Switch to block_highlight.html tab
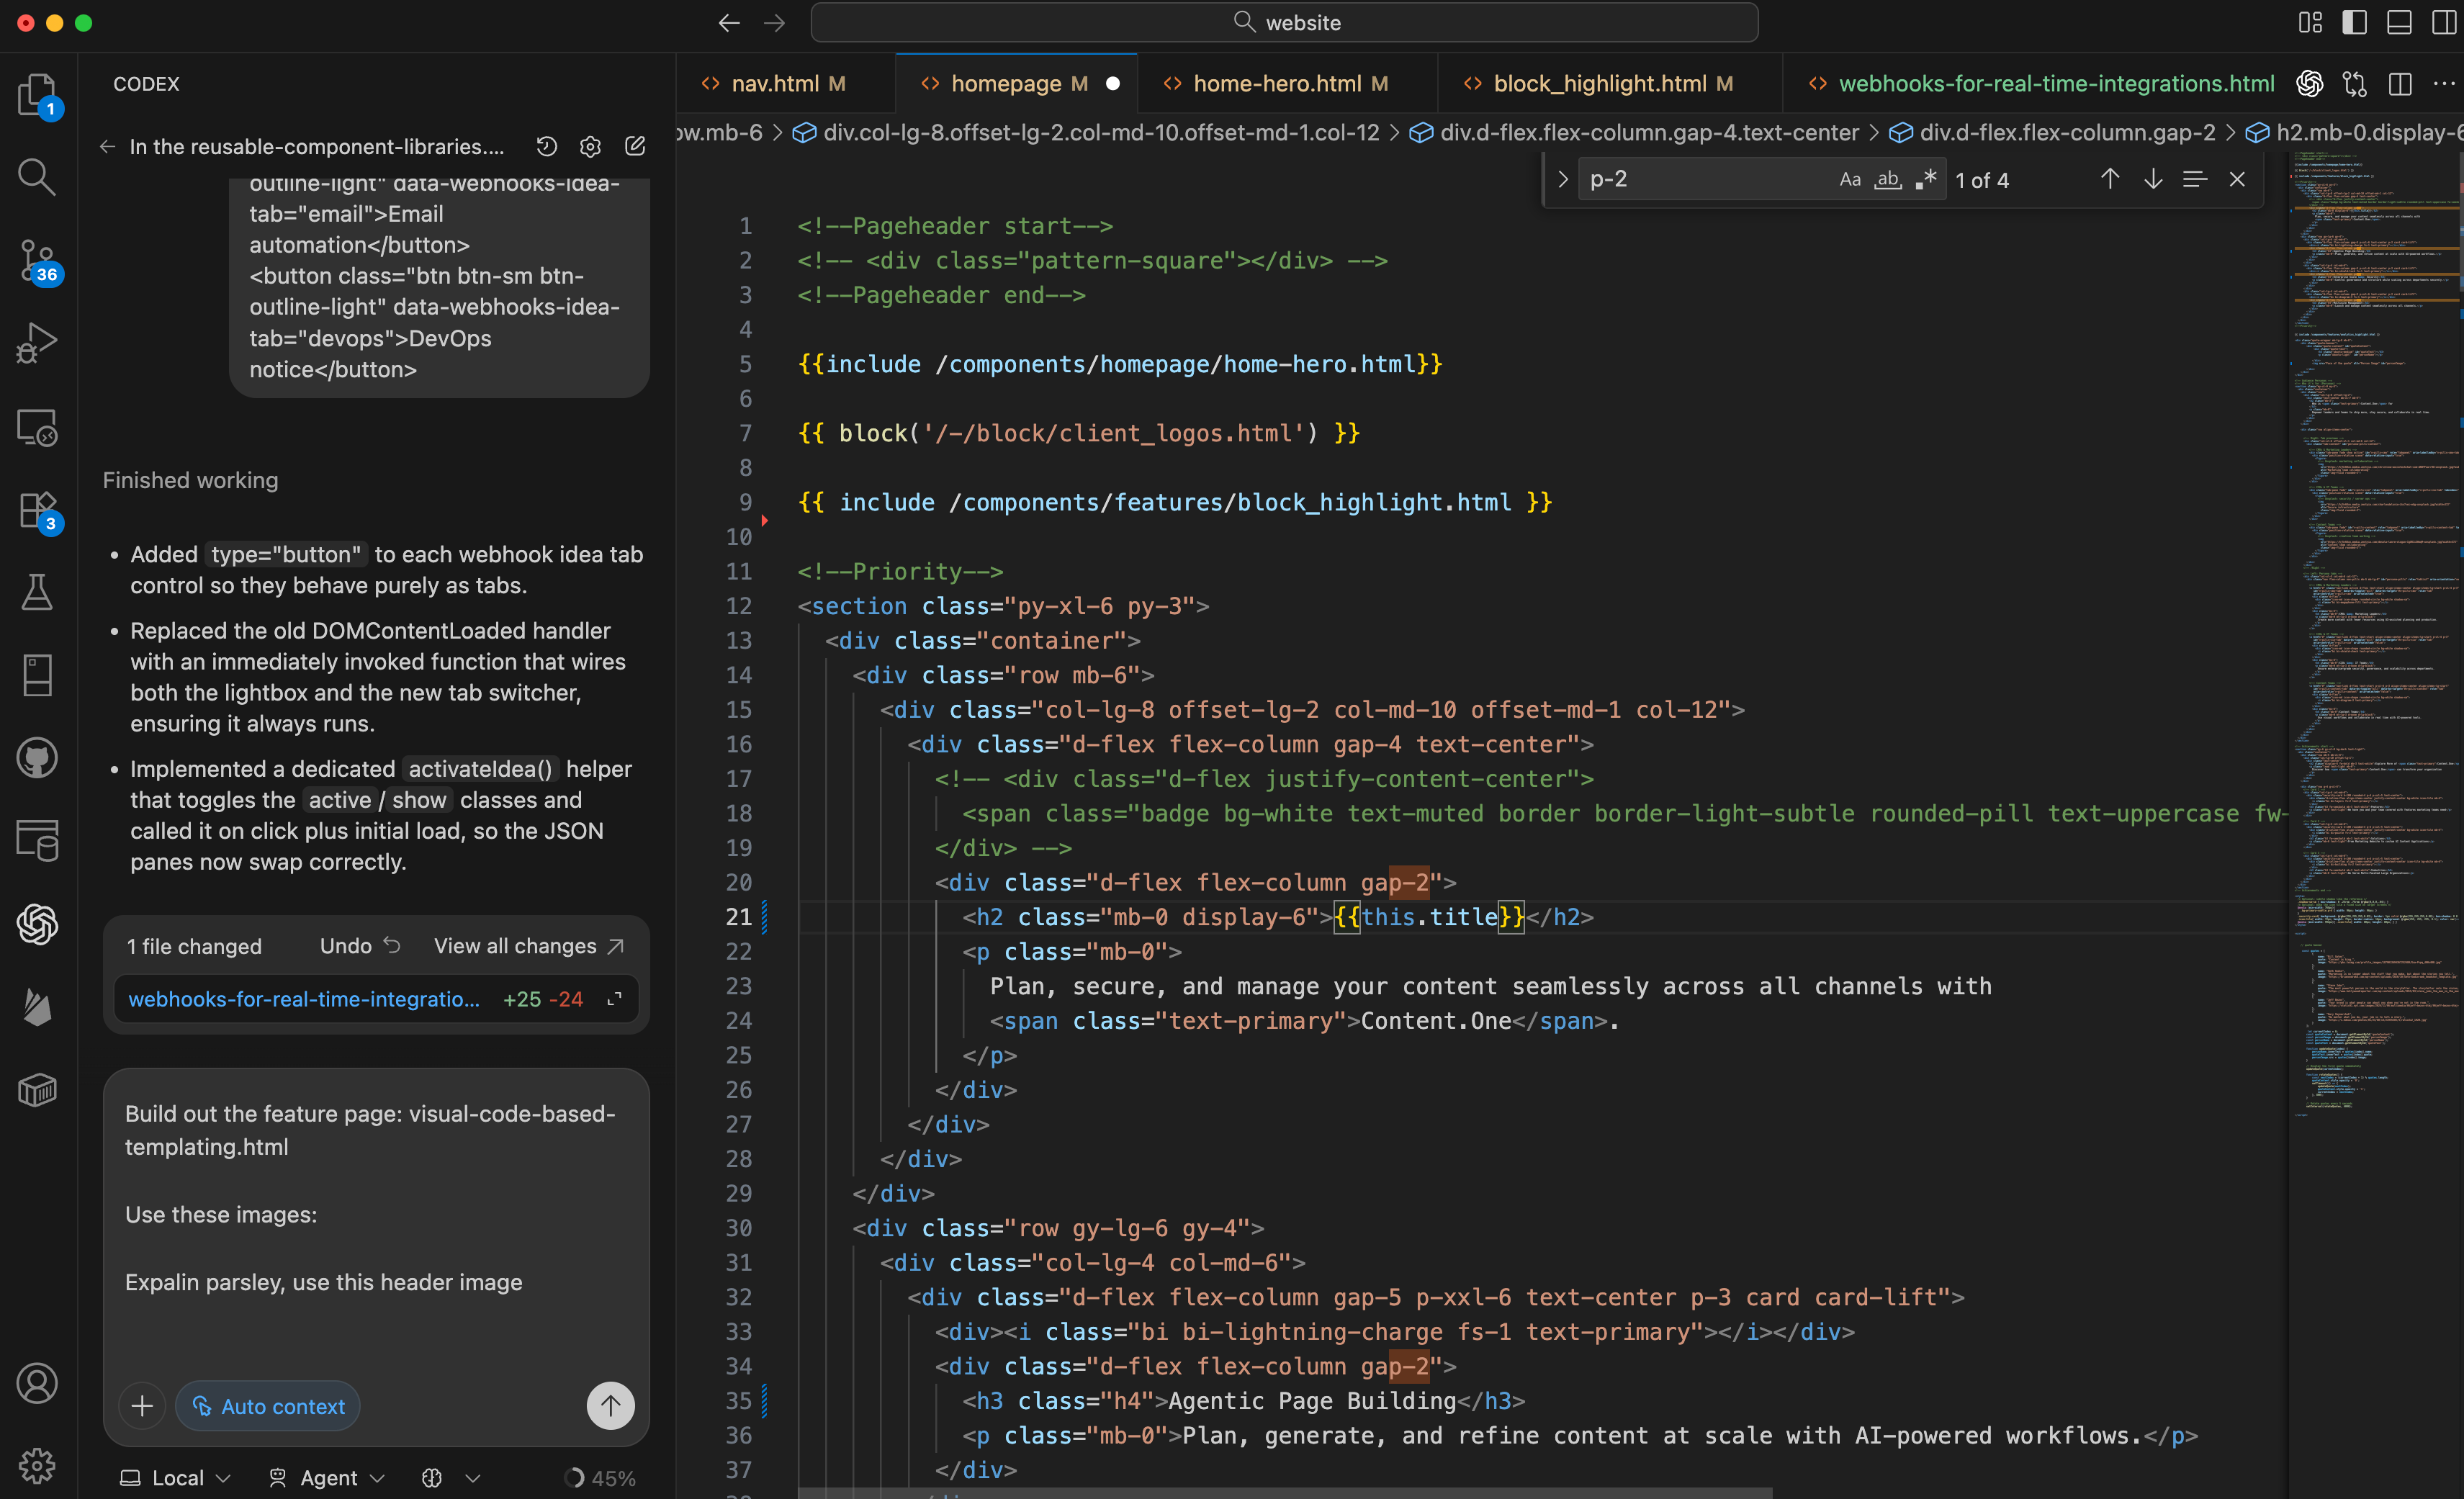 pos(1599,84)
